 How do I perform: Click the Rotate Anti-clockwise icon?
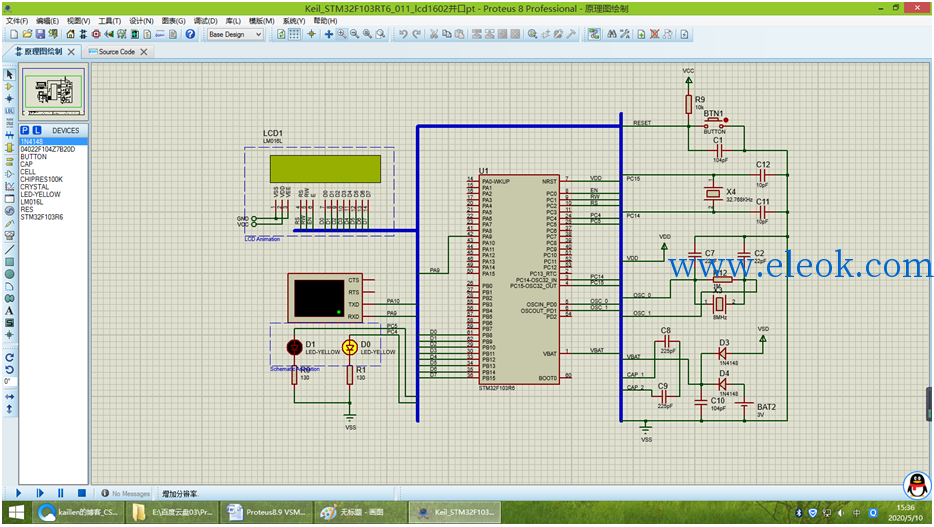pyautogui.click(x=9, y=370)
